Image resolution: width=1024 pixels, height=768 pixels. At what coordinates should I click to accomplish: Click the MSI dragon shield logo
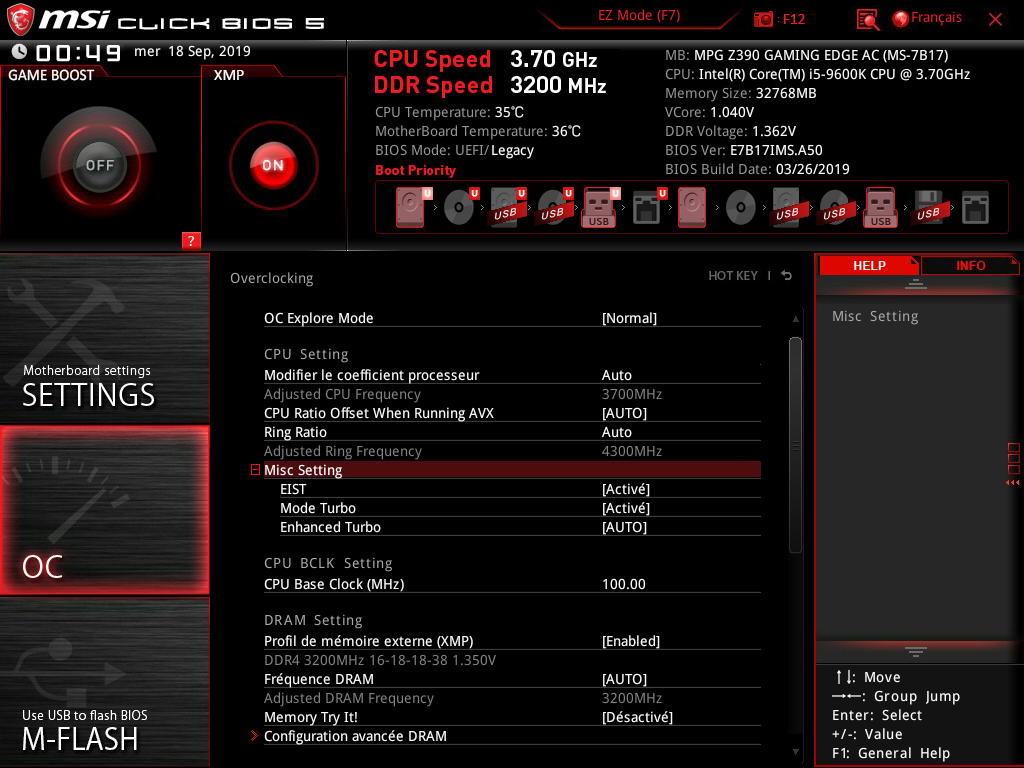tap(20, 19)
